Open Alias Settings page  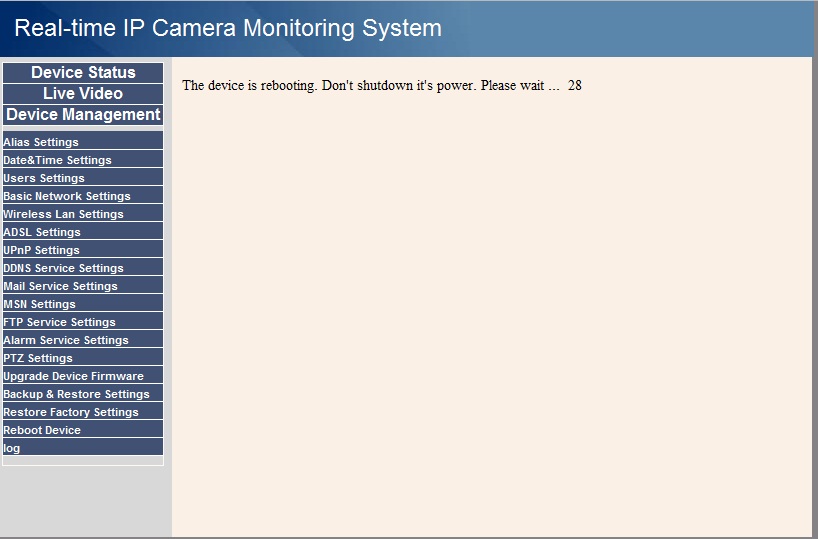pos(83,141)
